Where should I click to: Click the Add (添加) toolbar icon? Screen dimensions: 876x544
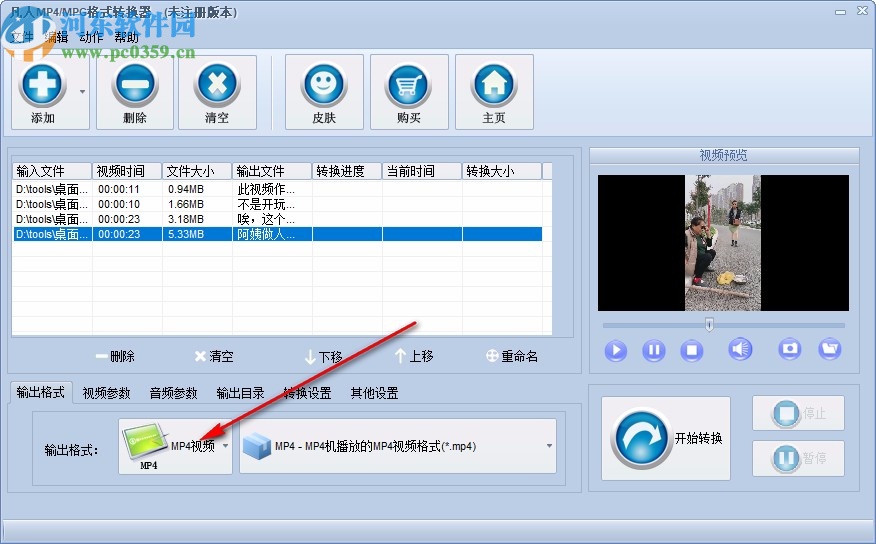pos(42,85)
